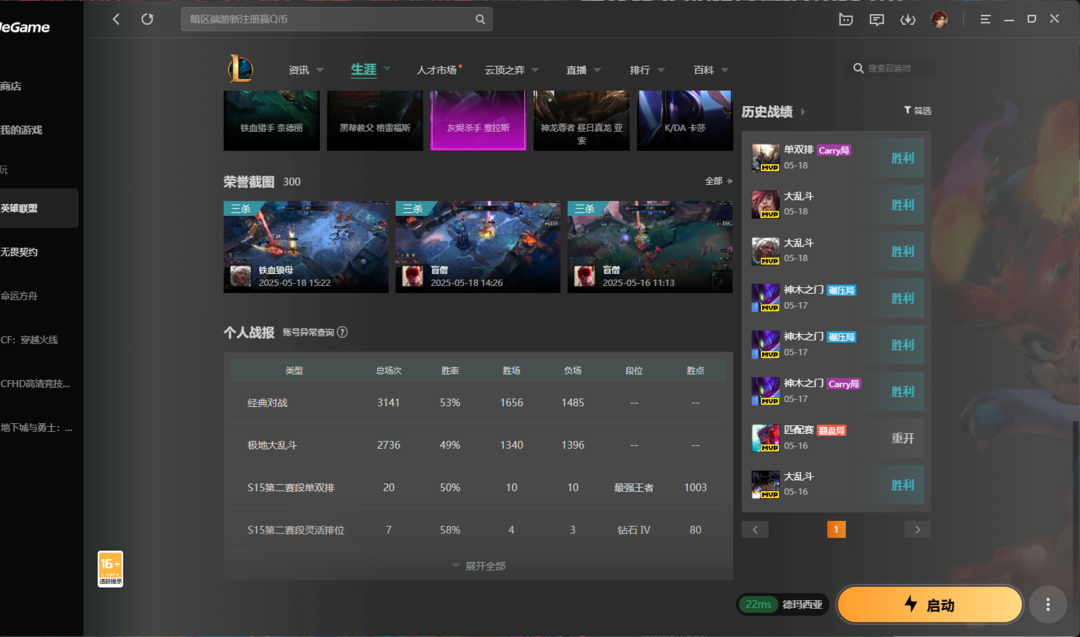Click the 经典对战 row label
1080x637 pixels.
267,403
